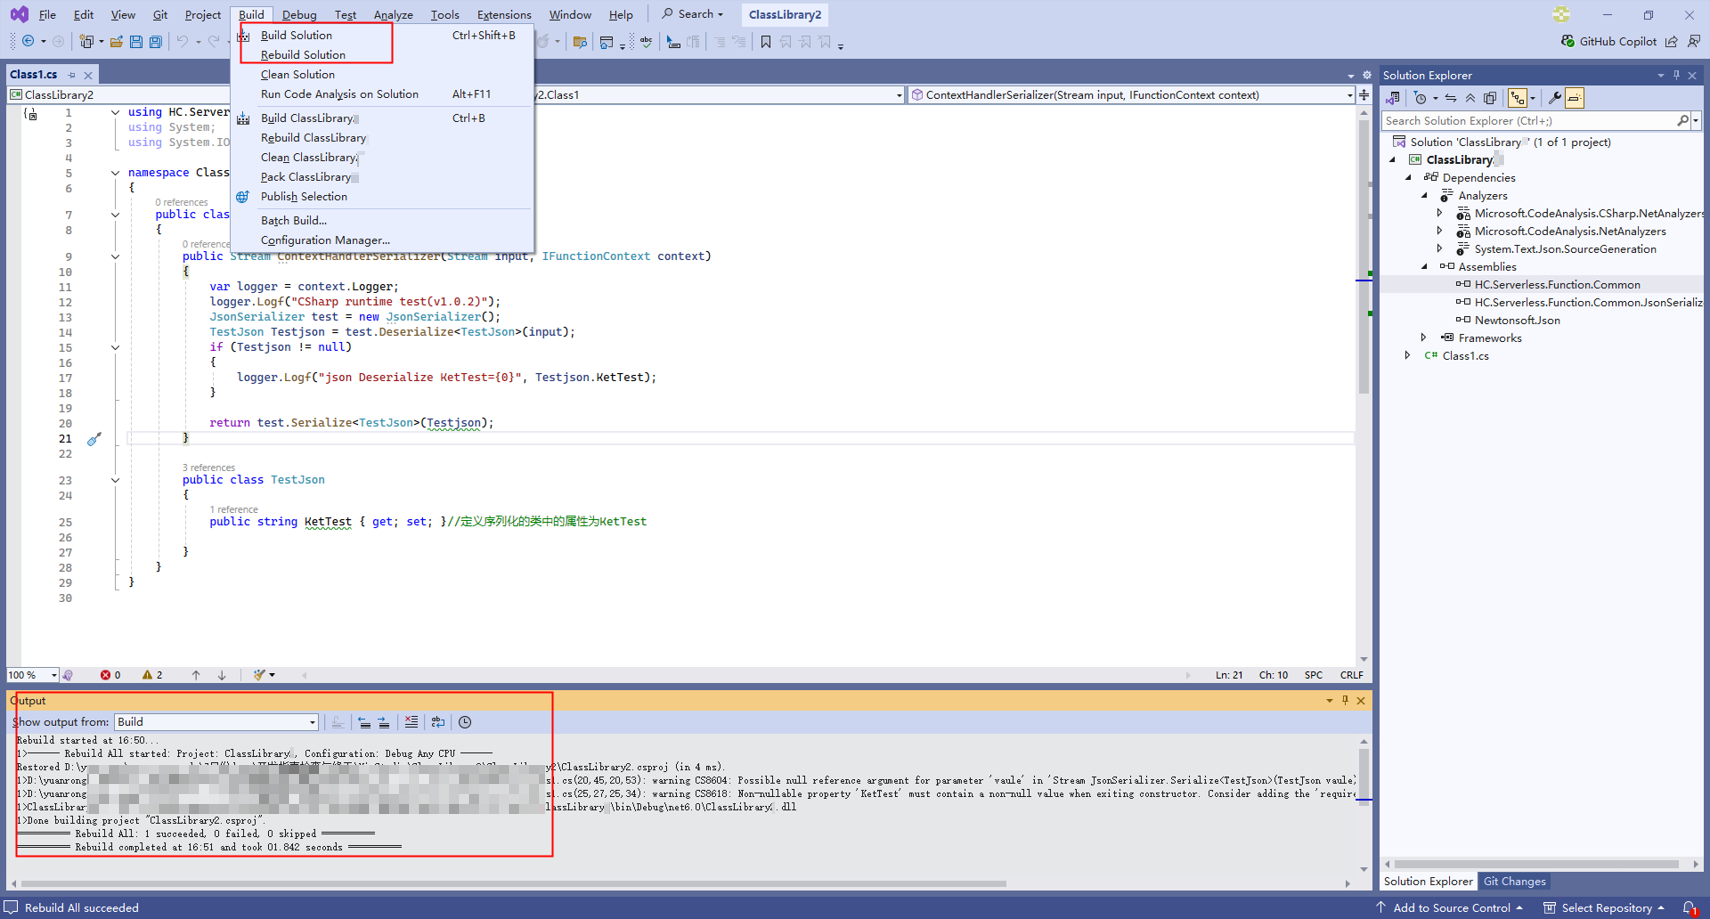Click the Collapse All icon in Solution Explorer

tap(1470, 98)
